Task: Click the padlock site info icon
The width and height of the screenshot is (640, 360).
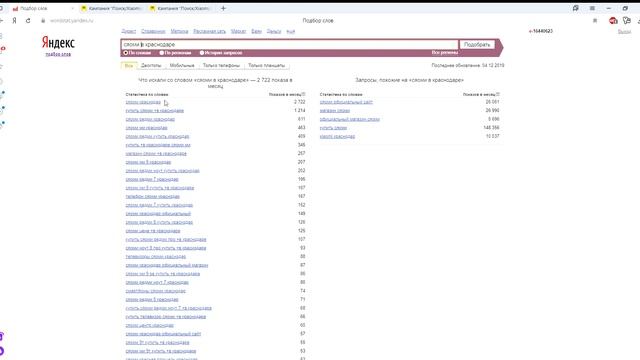Action: click(x=43, y=20)
